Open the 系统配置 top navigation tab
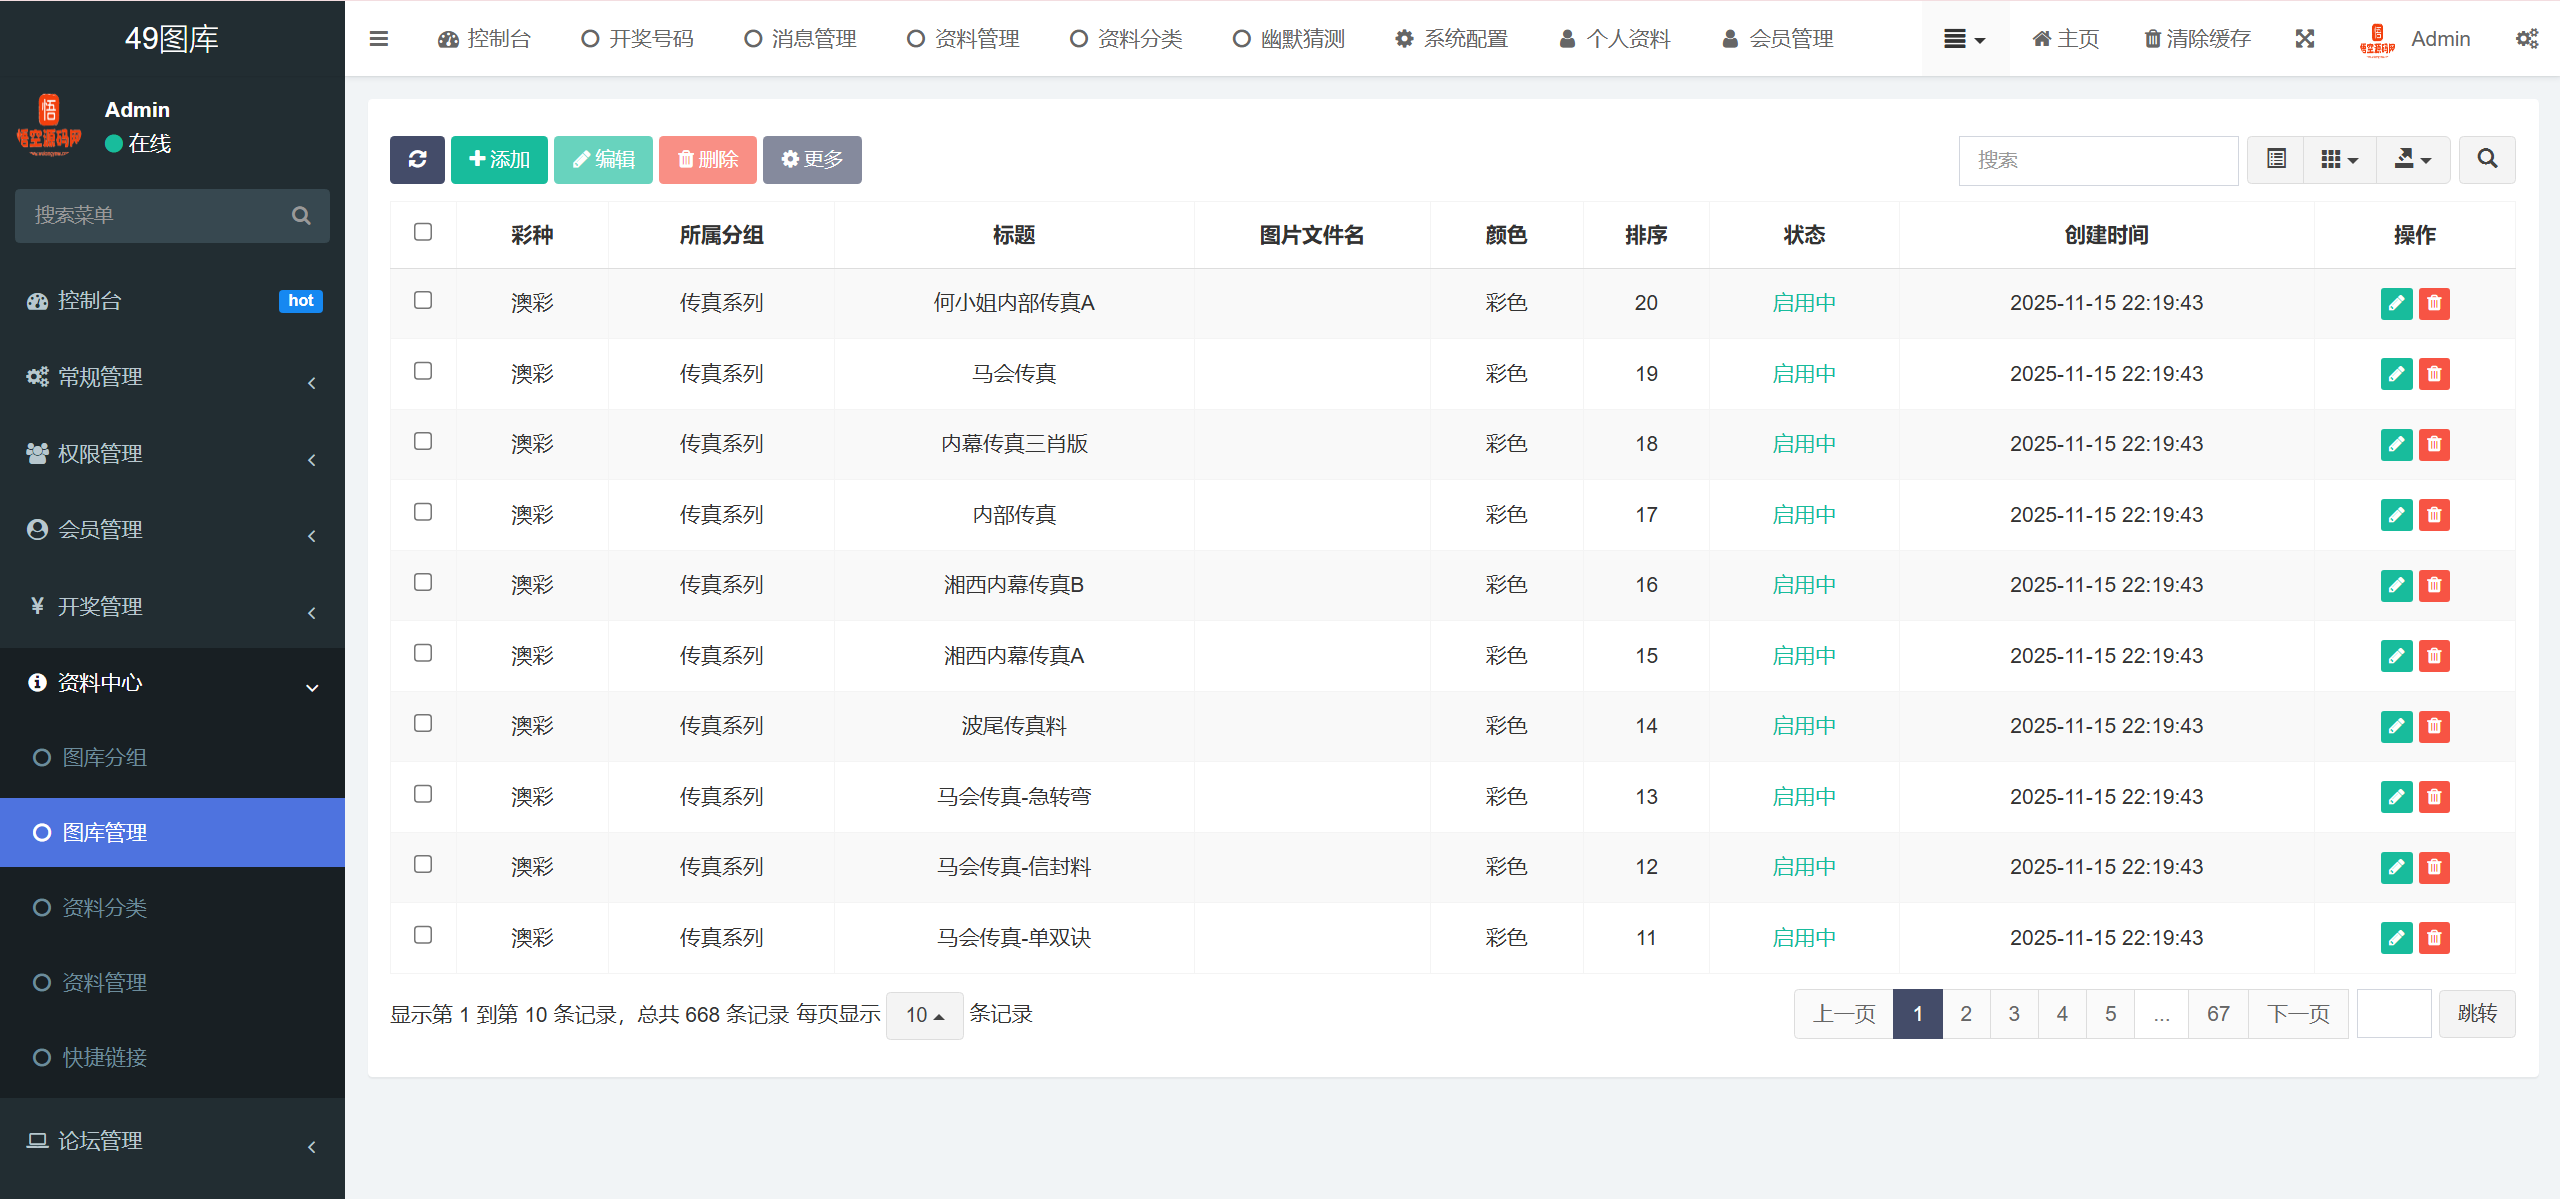 pos(1451,39)
